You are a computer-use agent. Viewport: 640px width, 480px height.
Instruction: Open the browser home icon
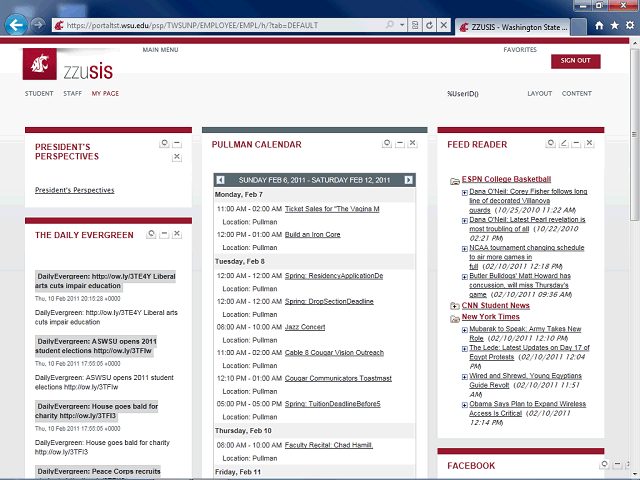click(598, 25)
